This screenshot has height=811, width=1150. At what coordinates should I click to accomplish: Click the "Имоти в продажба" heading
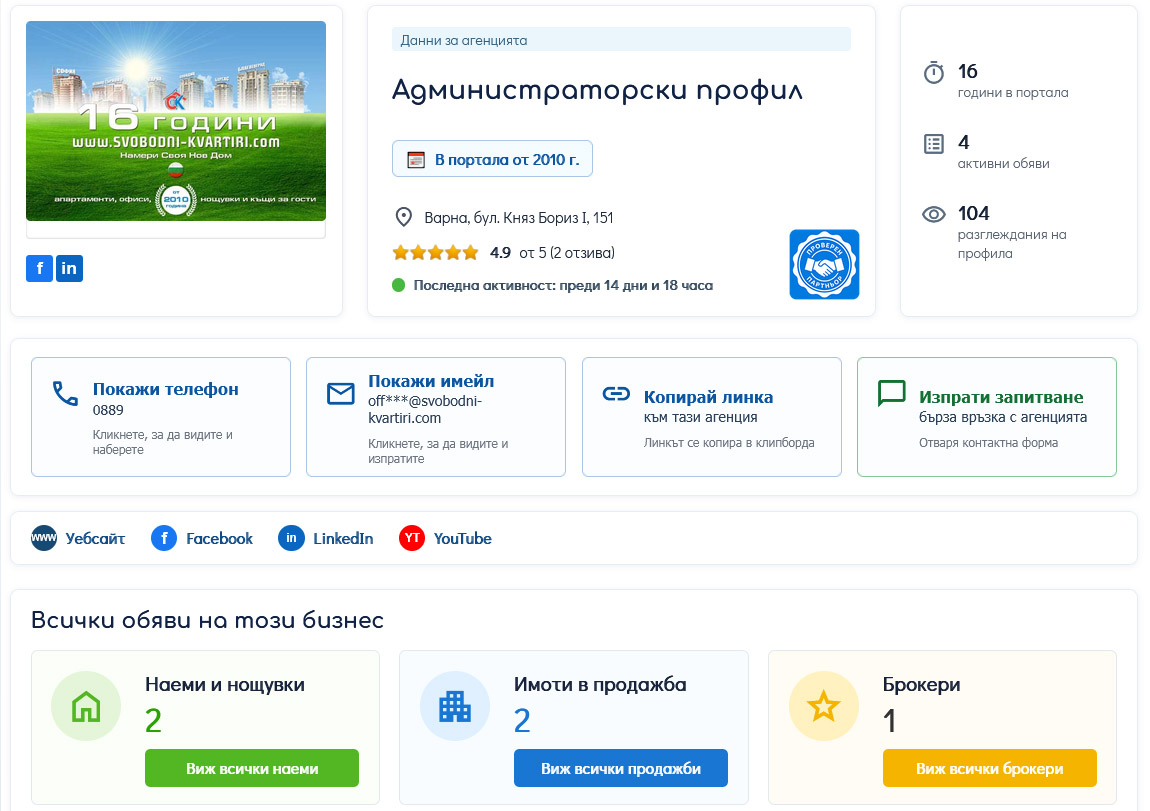tap(600, 685)
